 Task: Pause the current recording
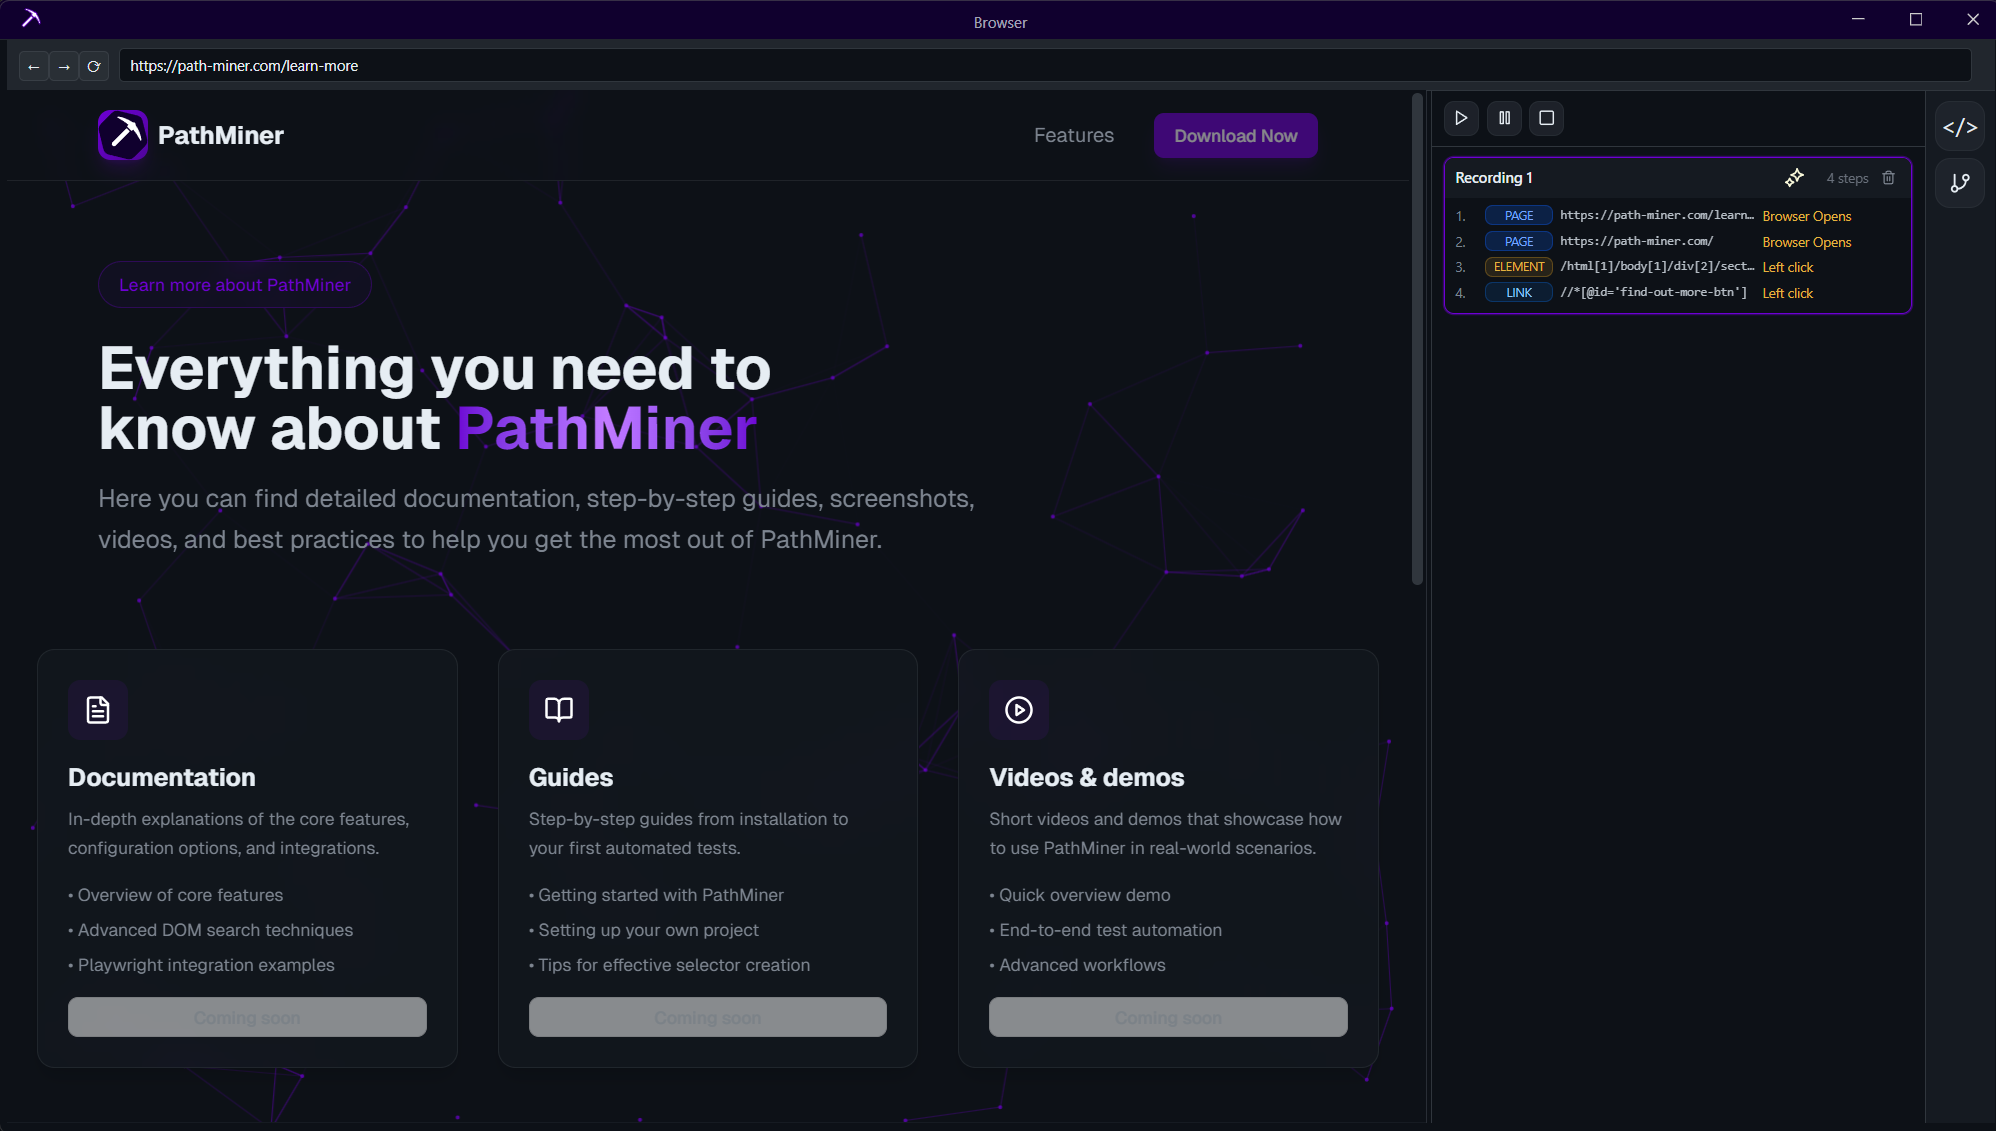coord(1504,117)
